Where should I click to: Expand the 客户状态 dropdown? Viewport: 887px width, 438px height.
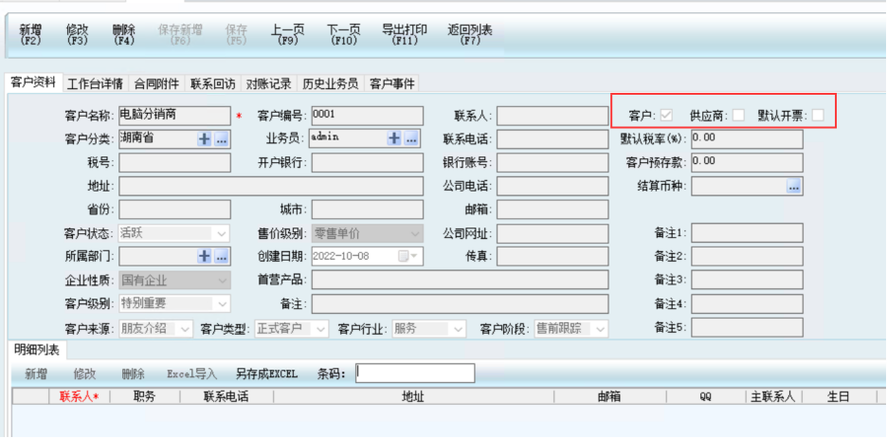221,233
